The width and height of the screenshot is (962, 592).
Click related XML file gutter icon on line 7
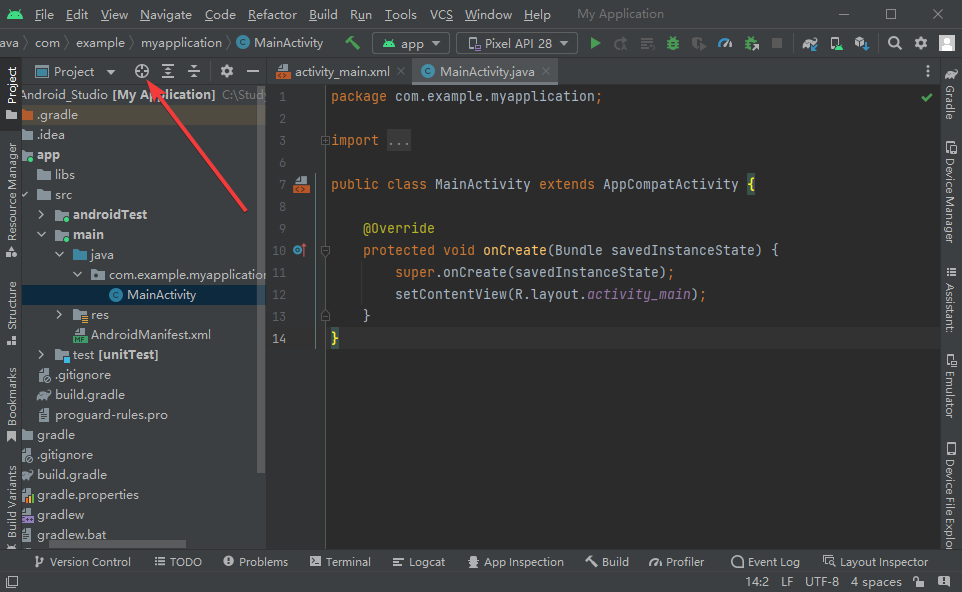pos(301,184)
